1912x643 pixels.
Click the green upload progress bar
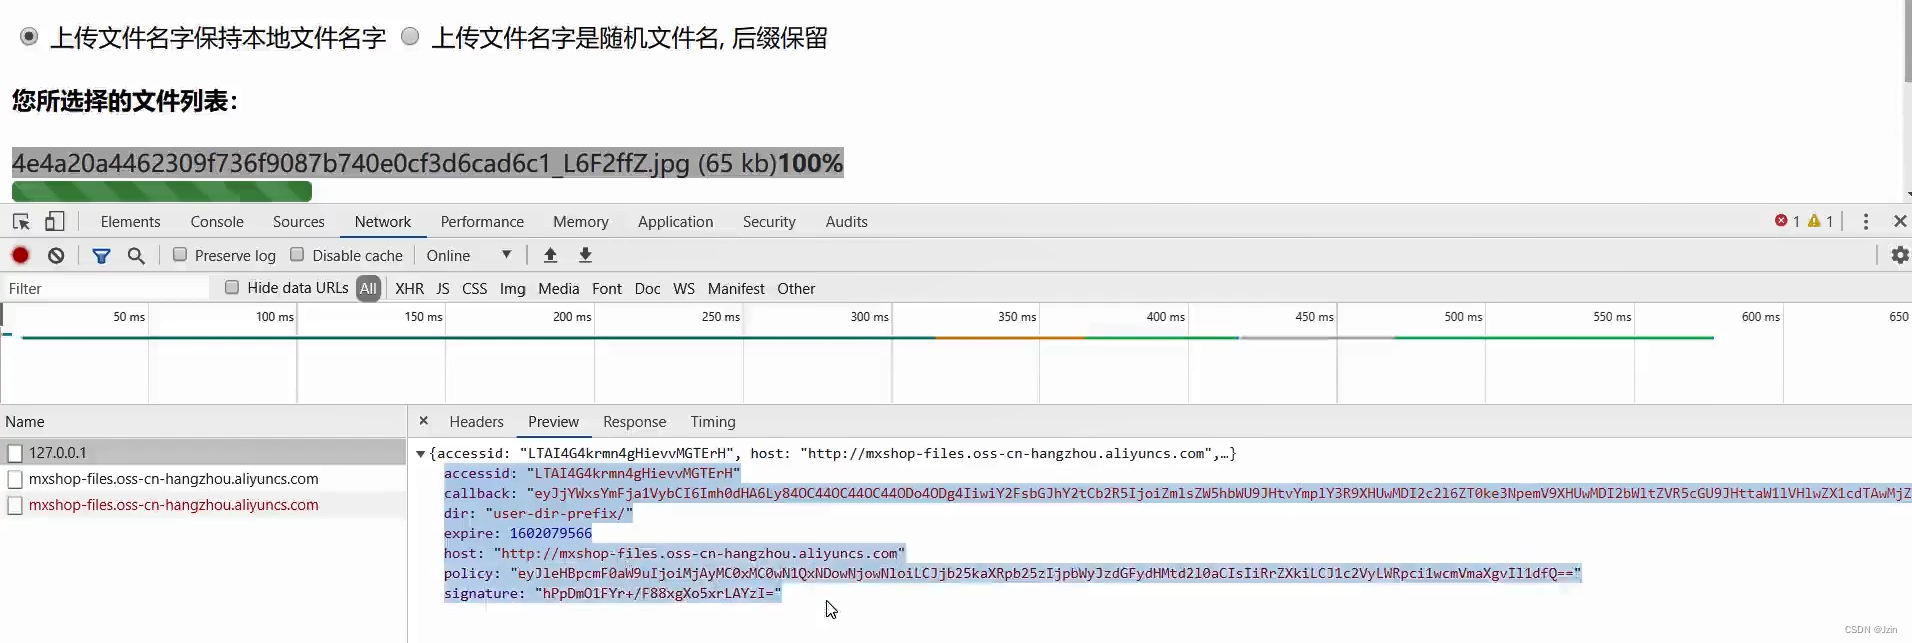(x=162, y=191)
